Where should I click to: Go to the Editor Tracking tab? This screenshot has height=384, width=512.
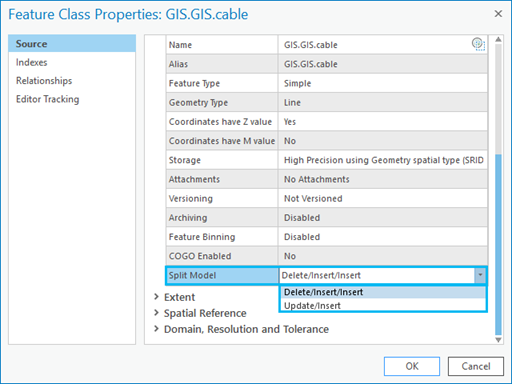click(x=48, y=99)
